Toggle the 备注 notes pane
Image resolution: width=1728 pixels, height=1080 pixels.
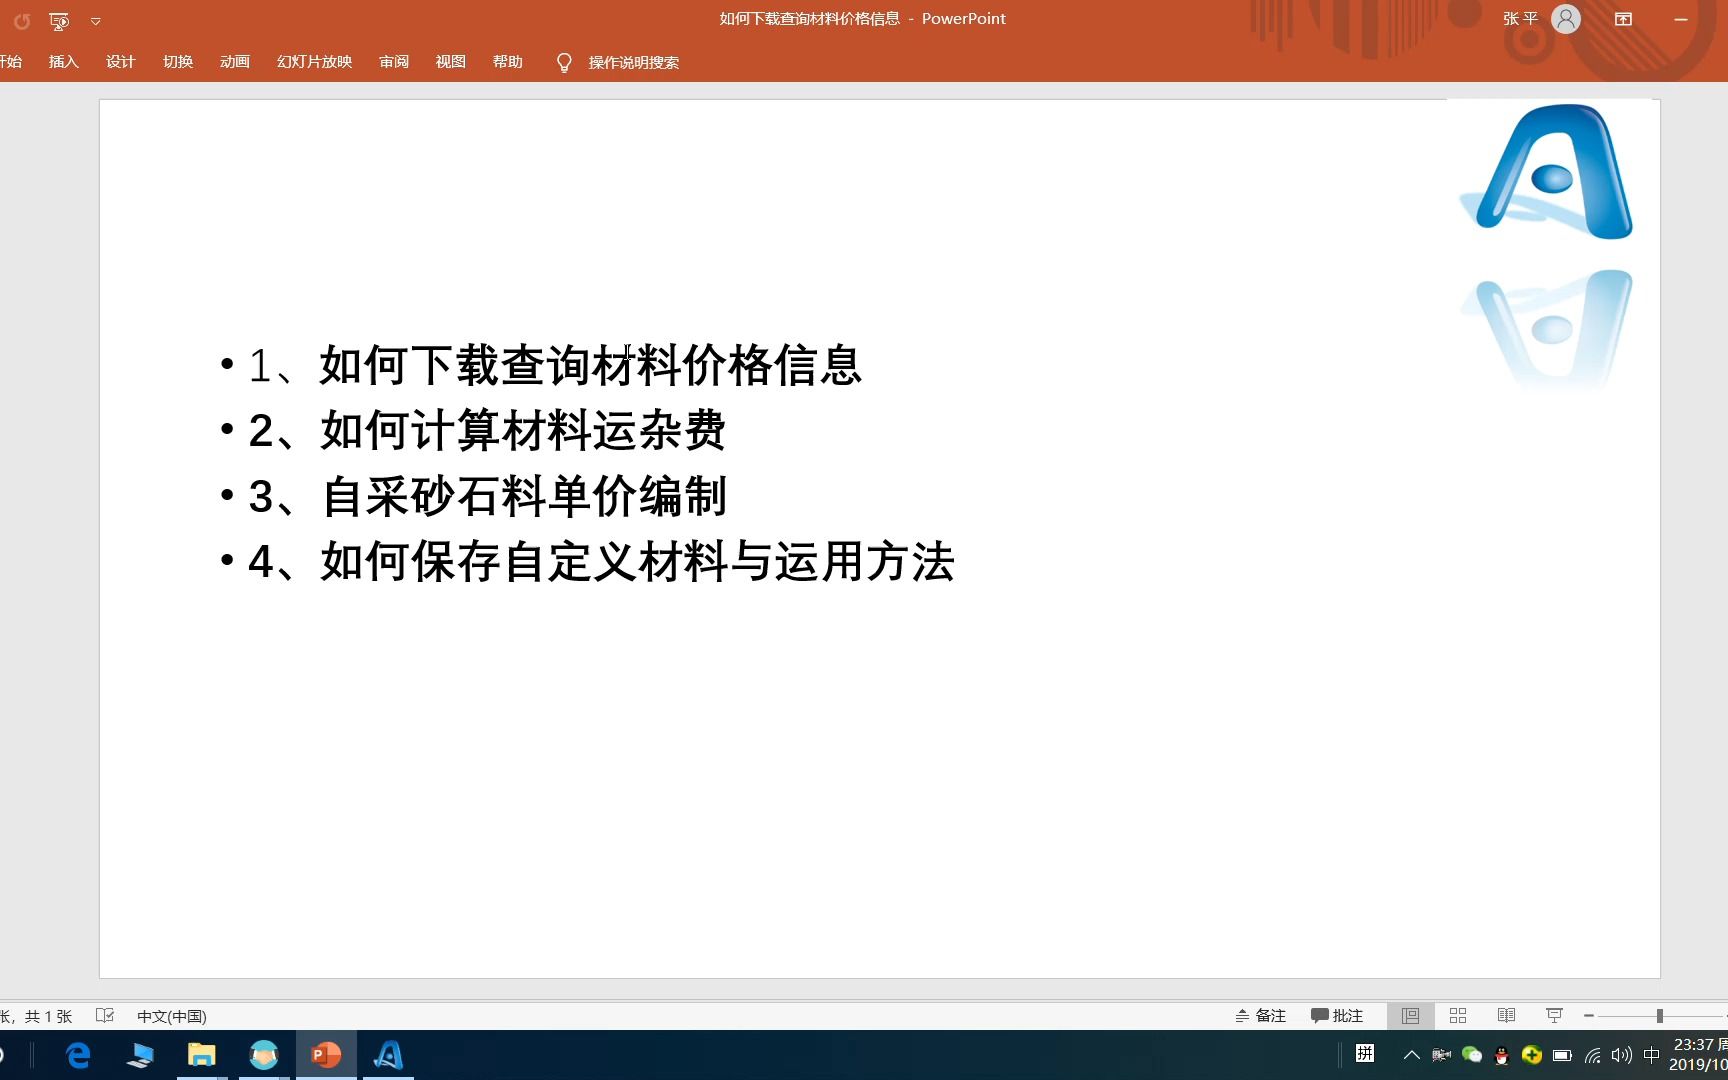tap(1260, 1016)
